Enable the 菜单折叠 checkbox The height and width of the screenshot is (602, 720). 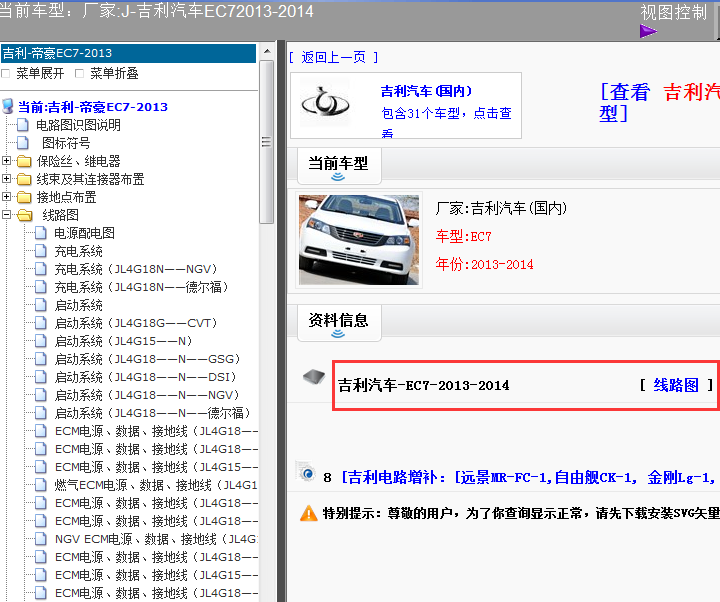79,73
